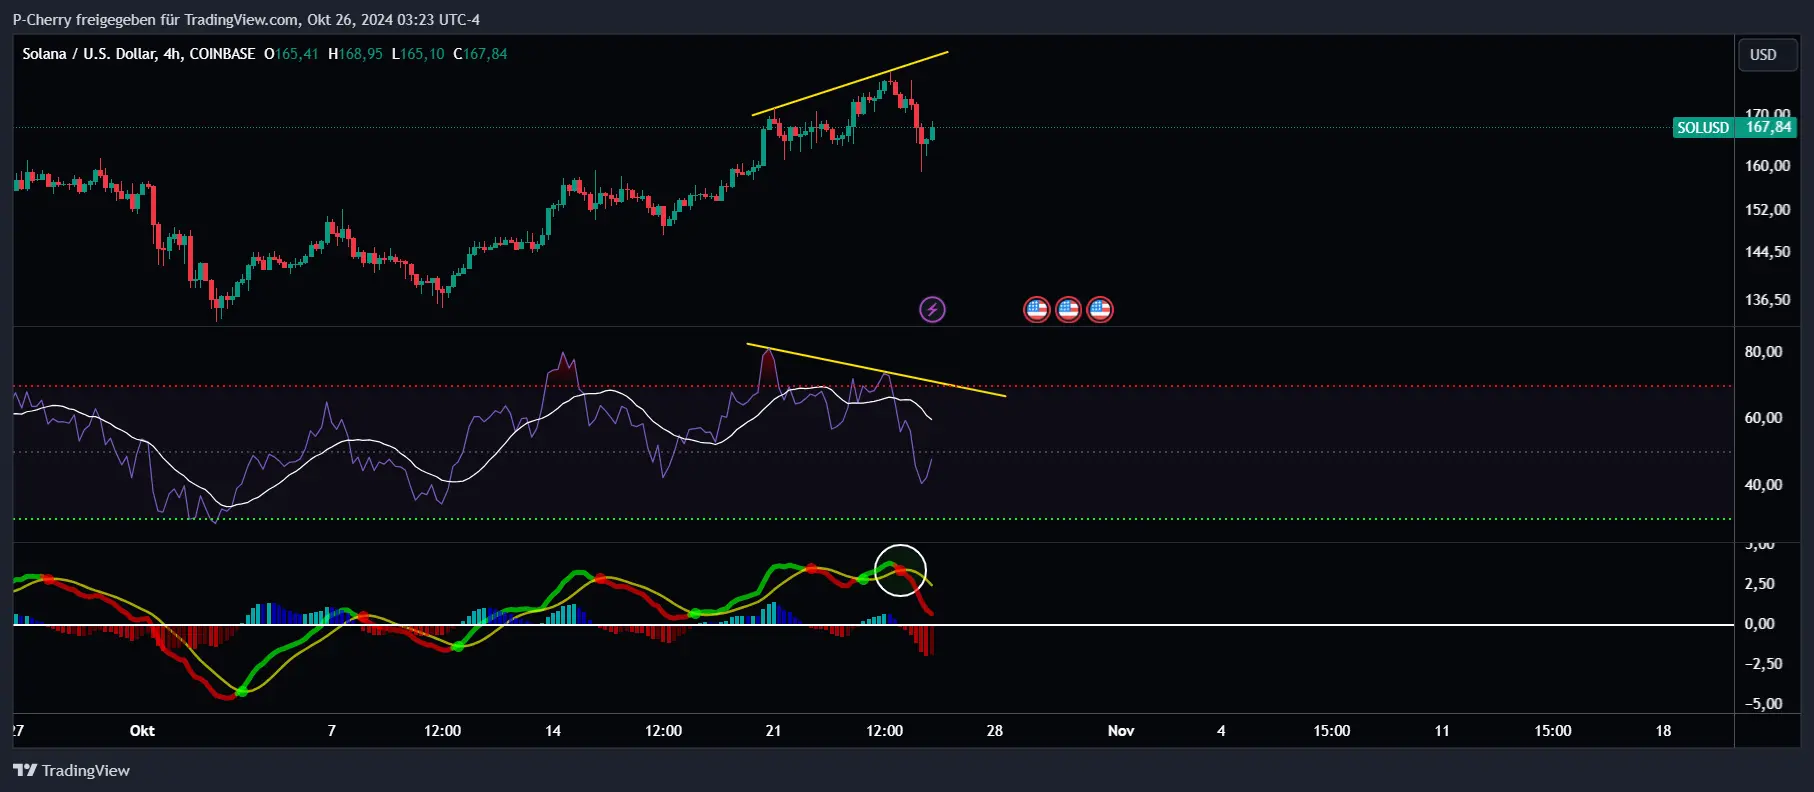This screenshot has width=1814, height=792.
Task: Click the 136,50 price axis label
Action: click(x=1767, y=300)
